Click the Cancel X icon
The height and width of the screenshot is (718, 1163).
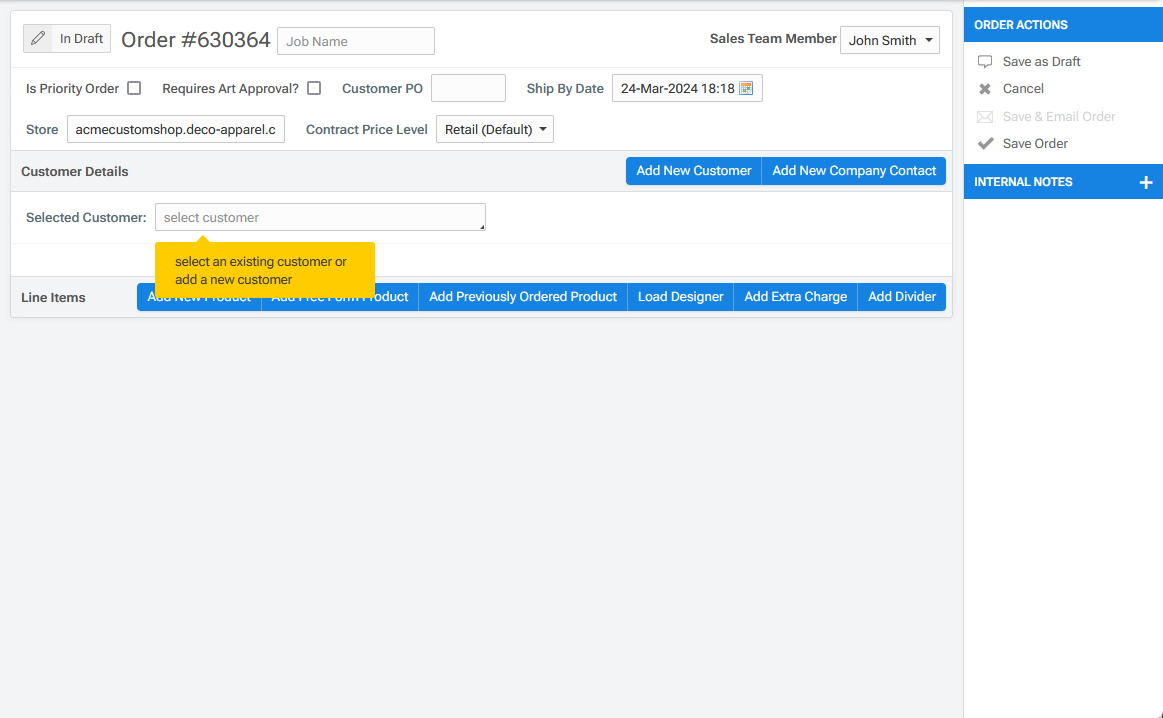click(x=985, y=89)
